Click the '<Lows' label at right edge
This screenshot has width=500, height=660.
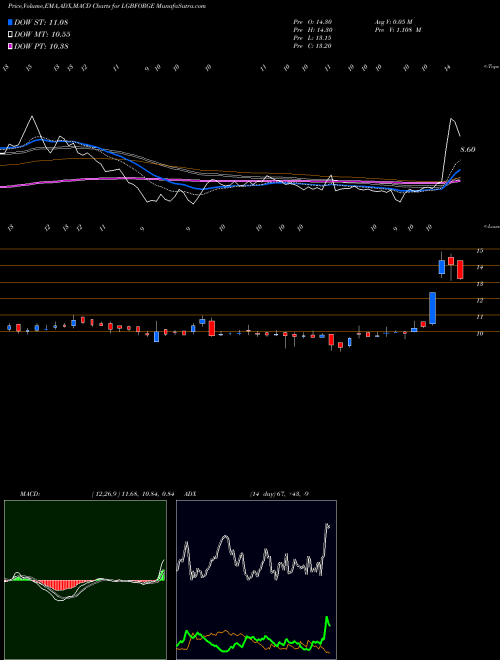pyautogui.click(x=491, y=226)
